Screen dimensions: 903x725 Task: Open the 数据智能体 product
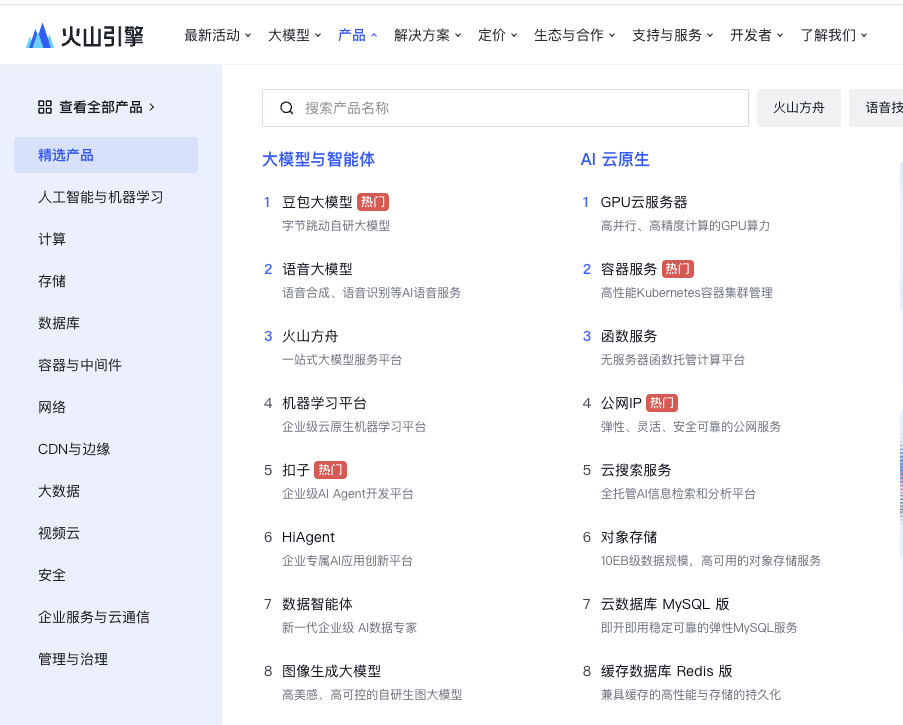tap(317, 604)
